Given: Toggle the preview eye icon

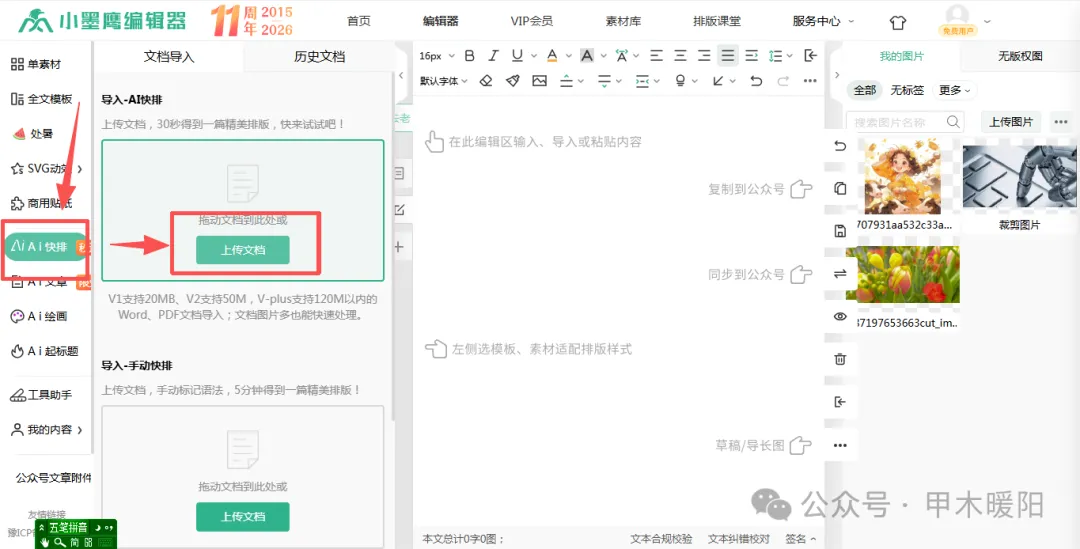Looking at the screenshot, I should click(840, 316).
